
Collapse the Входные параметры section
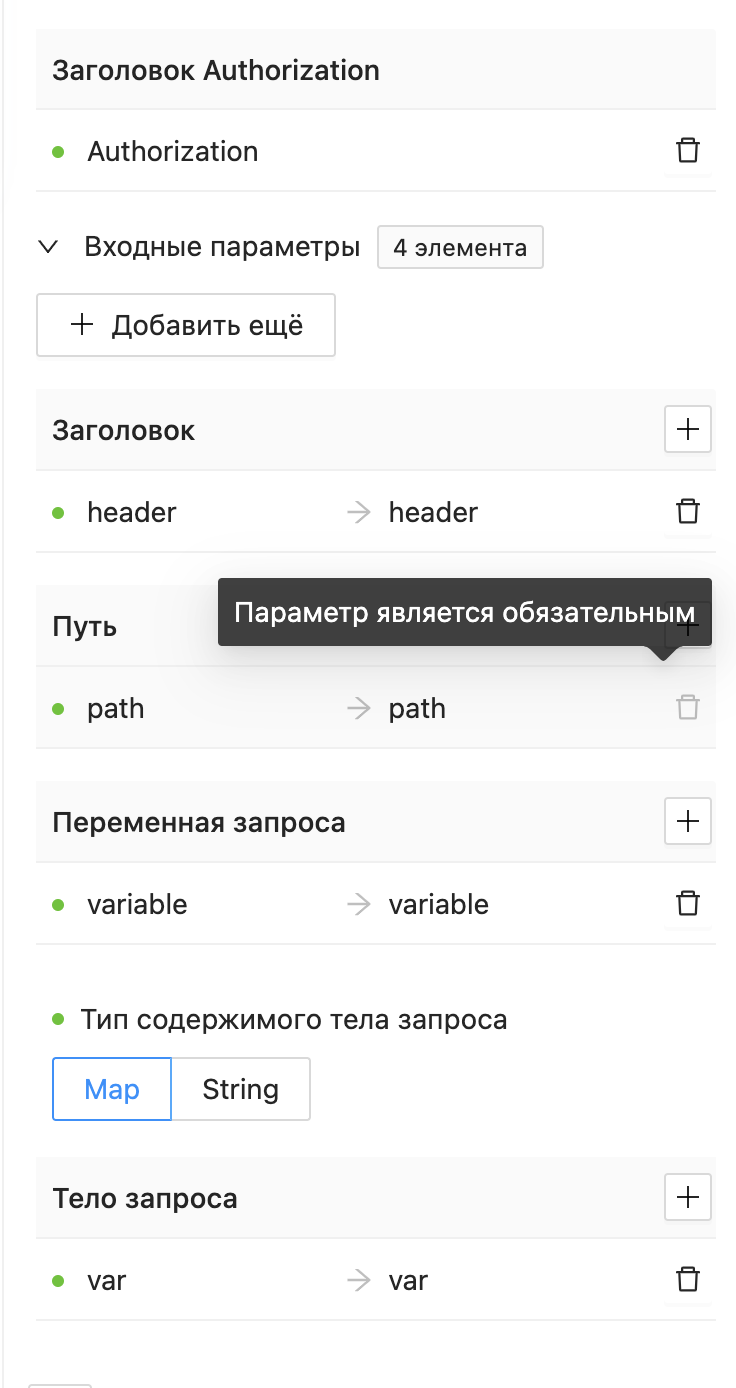[x=47, y=247]
